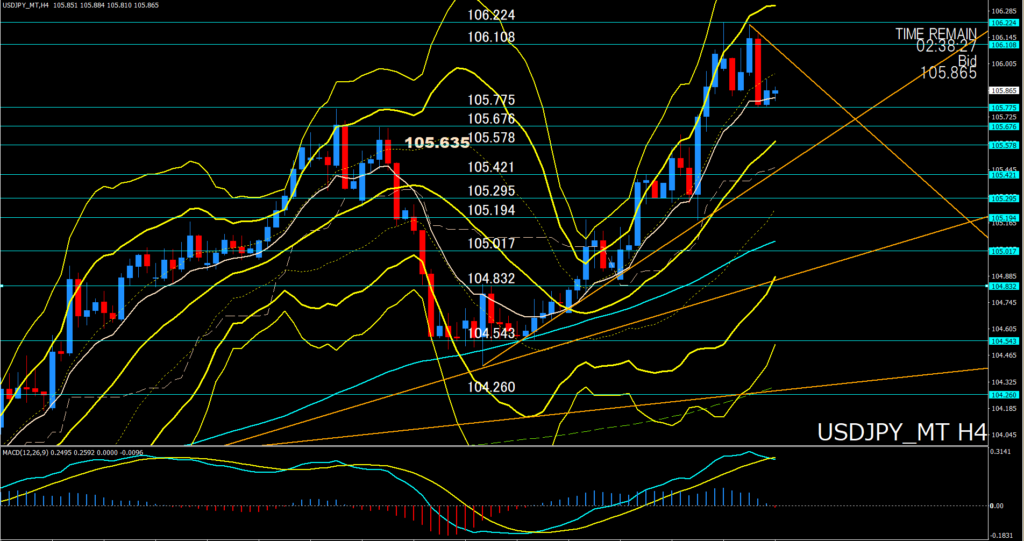Image resolution: width=1024 pixels, height=541 pixels.
Task: Select the 104.885 tick on price axis
Action: pos(1002,276)
